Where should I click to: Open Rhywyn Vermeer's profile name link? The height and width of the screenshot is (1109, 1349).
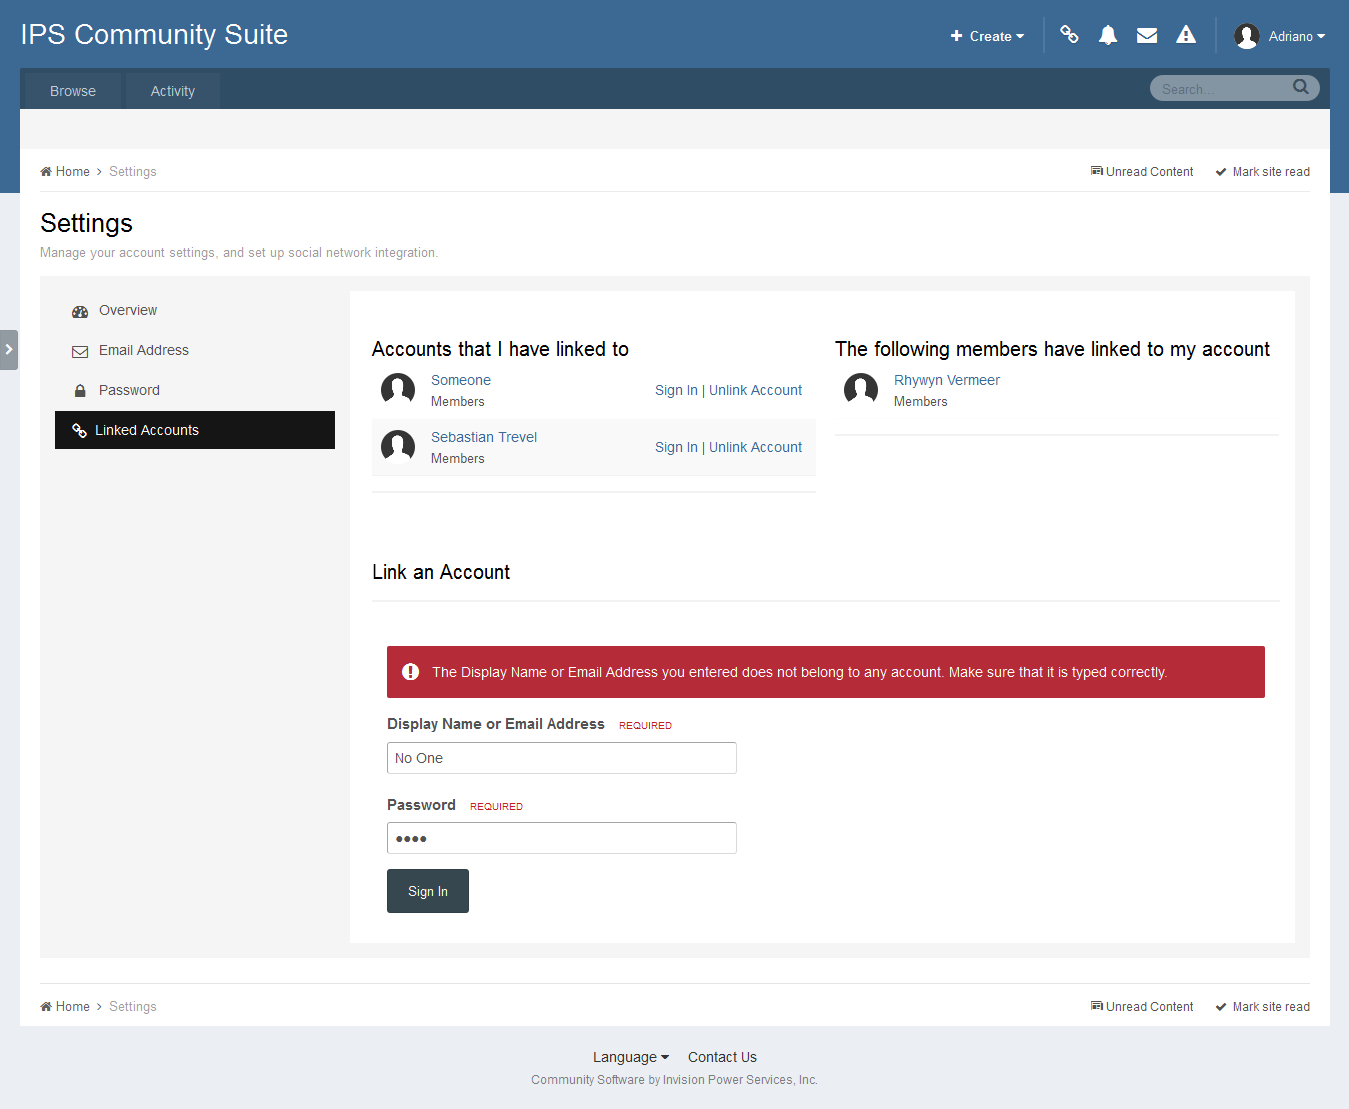point(947,380)
